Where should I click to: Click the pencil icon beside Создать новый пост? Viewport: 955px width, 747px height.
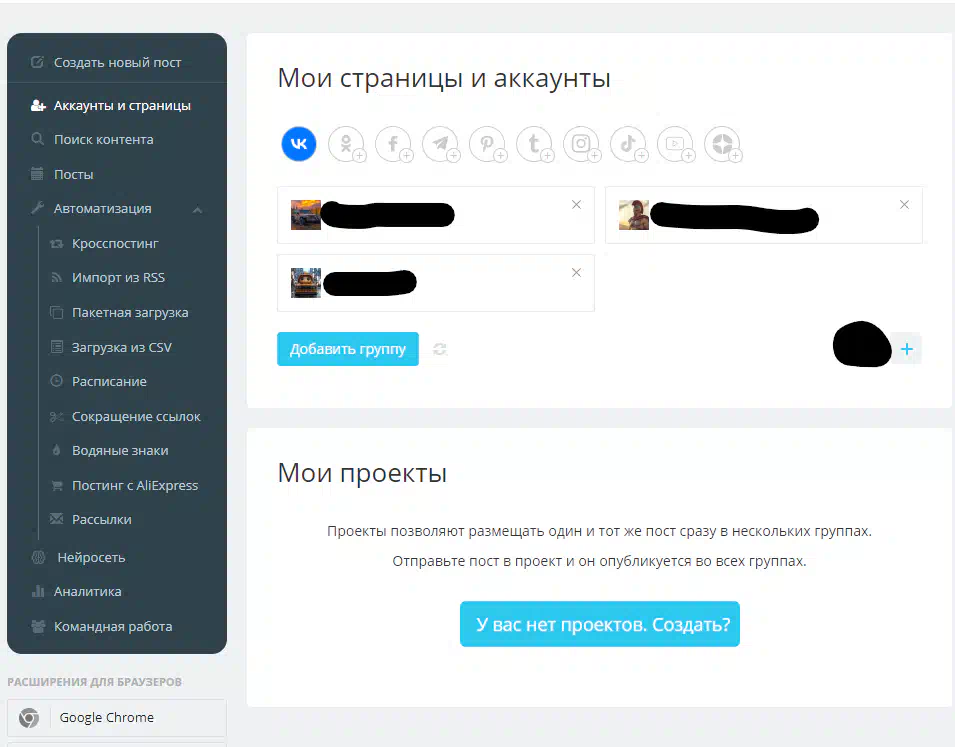point(37,62)
